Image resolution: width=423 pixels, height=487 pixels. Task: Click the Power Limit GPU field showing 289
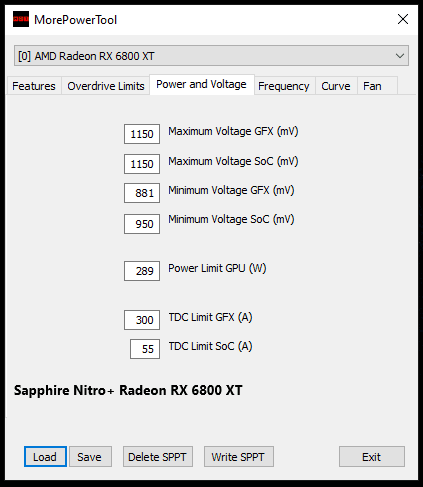[x=142, y=271]
